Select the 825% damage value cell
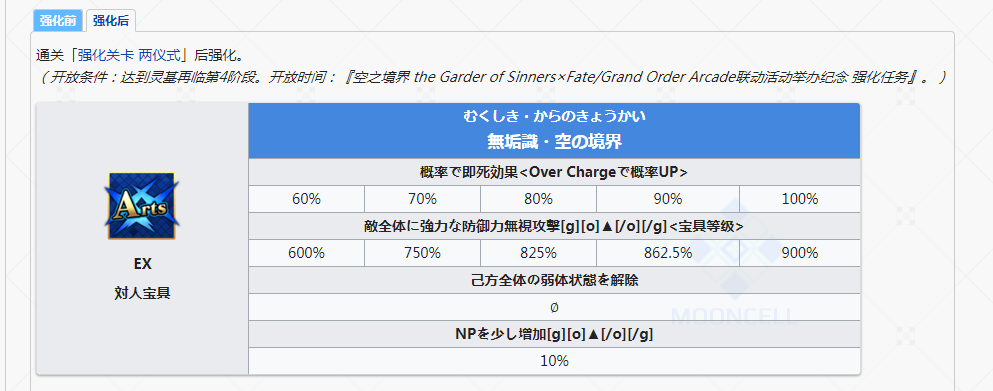Image resolution: width=993 pixels, height=391 pixels. pyautogui.click(x=538, y=253)
